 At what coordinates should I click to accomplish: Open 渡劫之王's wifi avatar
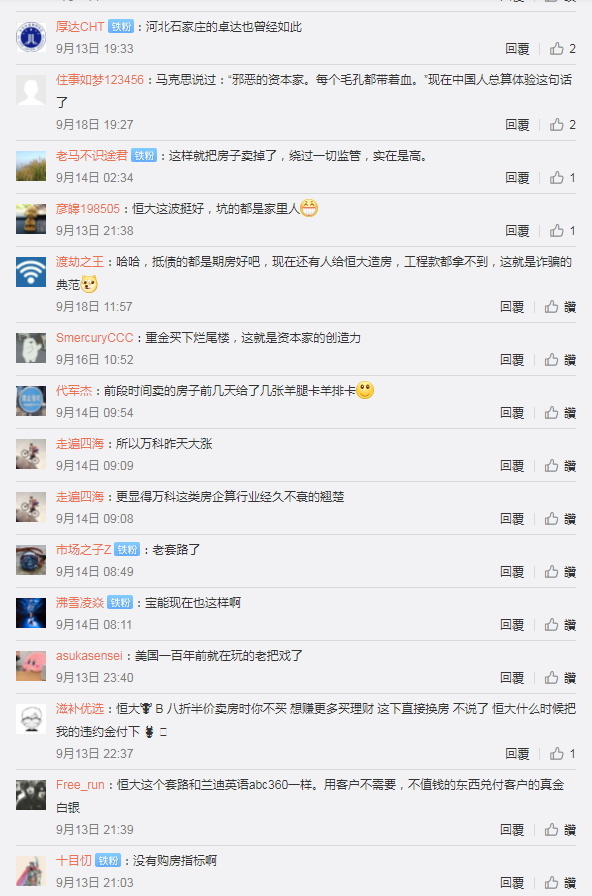31,273
